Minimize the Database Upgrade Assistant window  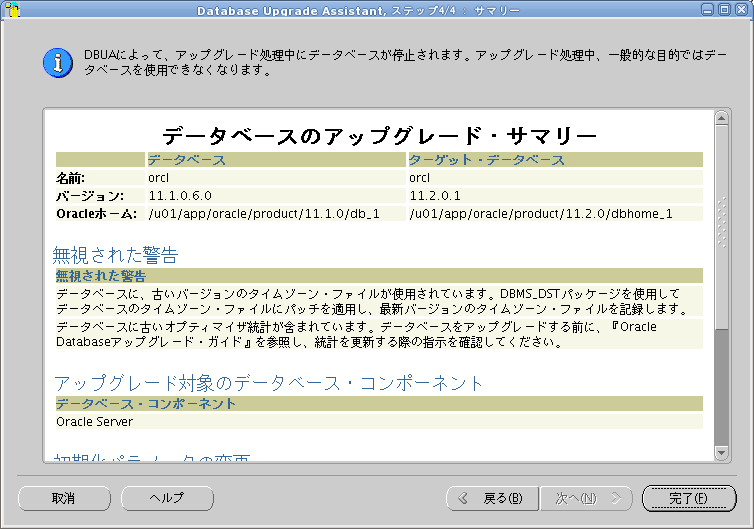707,9
